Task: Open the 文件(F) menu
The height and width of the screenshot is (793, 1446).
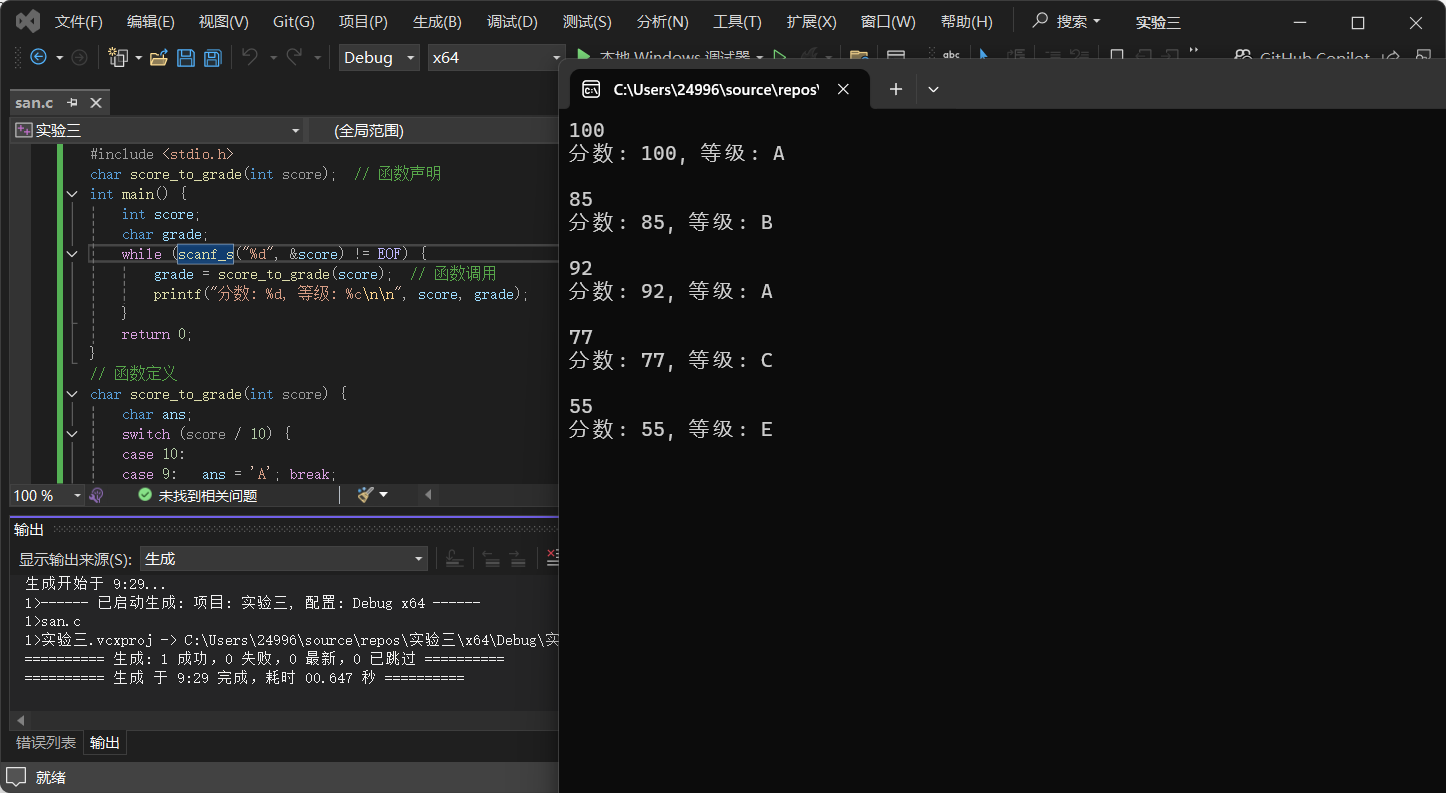Action: click(x=78, y=21)
